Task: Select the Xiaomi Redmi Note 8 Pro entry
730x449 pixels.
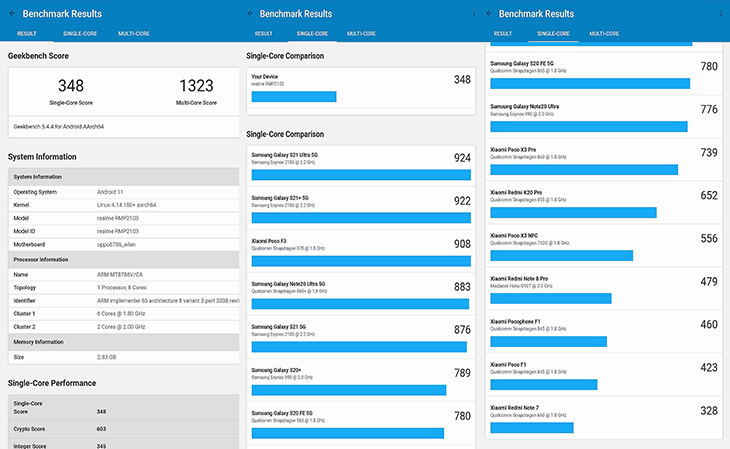Action: [604, 289]
